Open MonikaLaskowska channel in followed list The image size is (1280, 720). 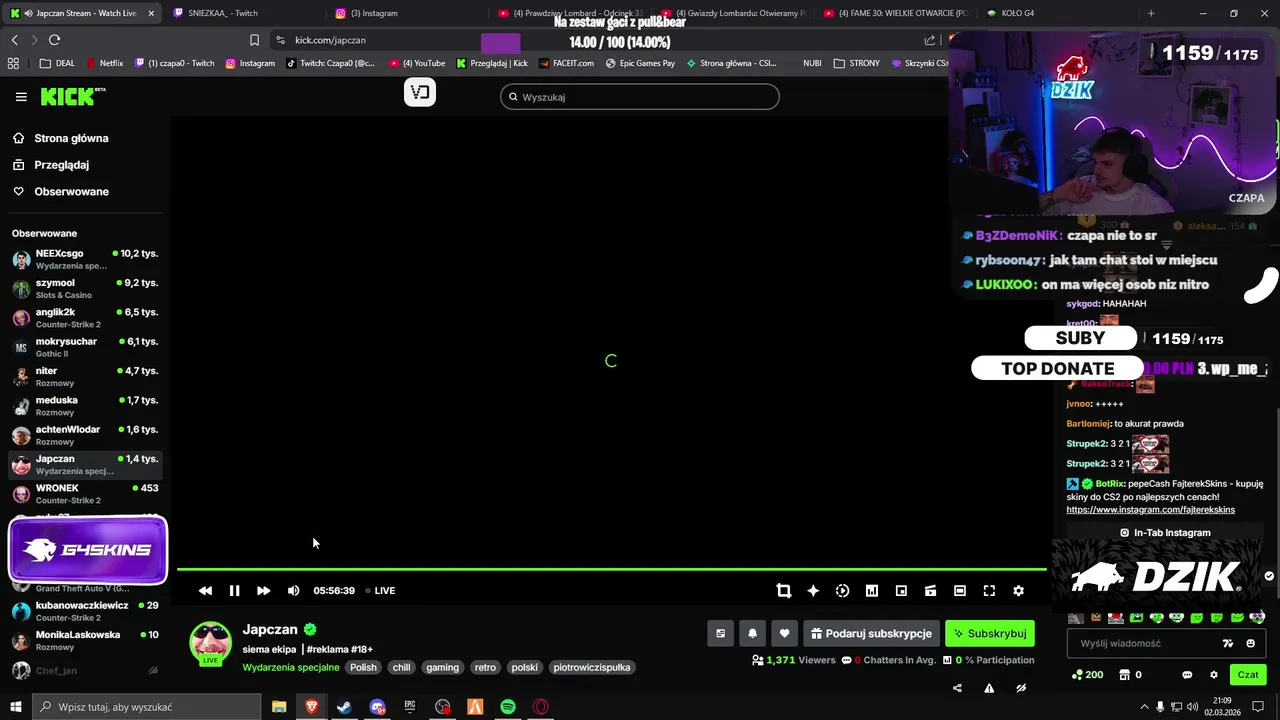tap(85, 640)
